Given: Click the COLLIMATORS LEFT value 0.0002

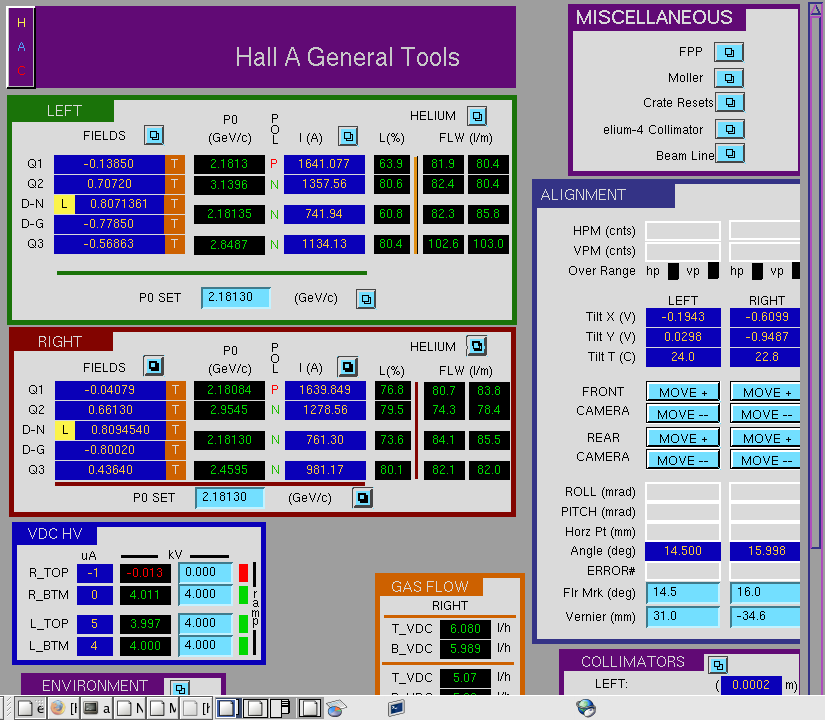Looking at the screenshot, I should click(751, 685).
